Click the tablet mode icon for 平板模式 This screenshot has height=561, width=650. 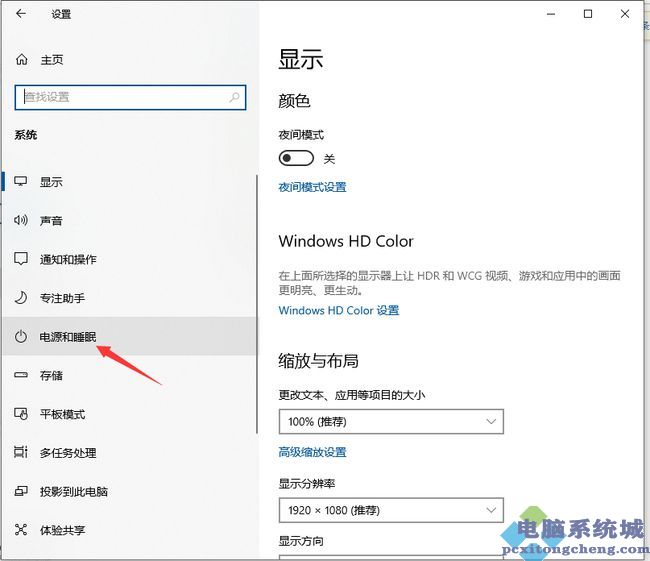point(21,414)
